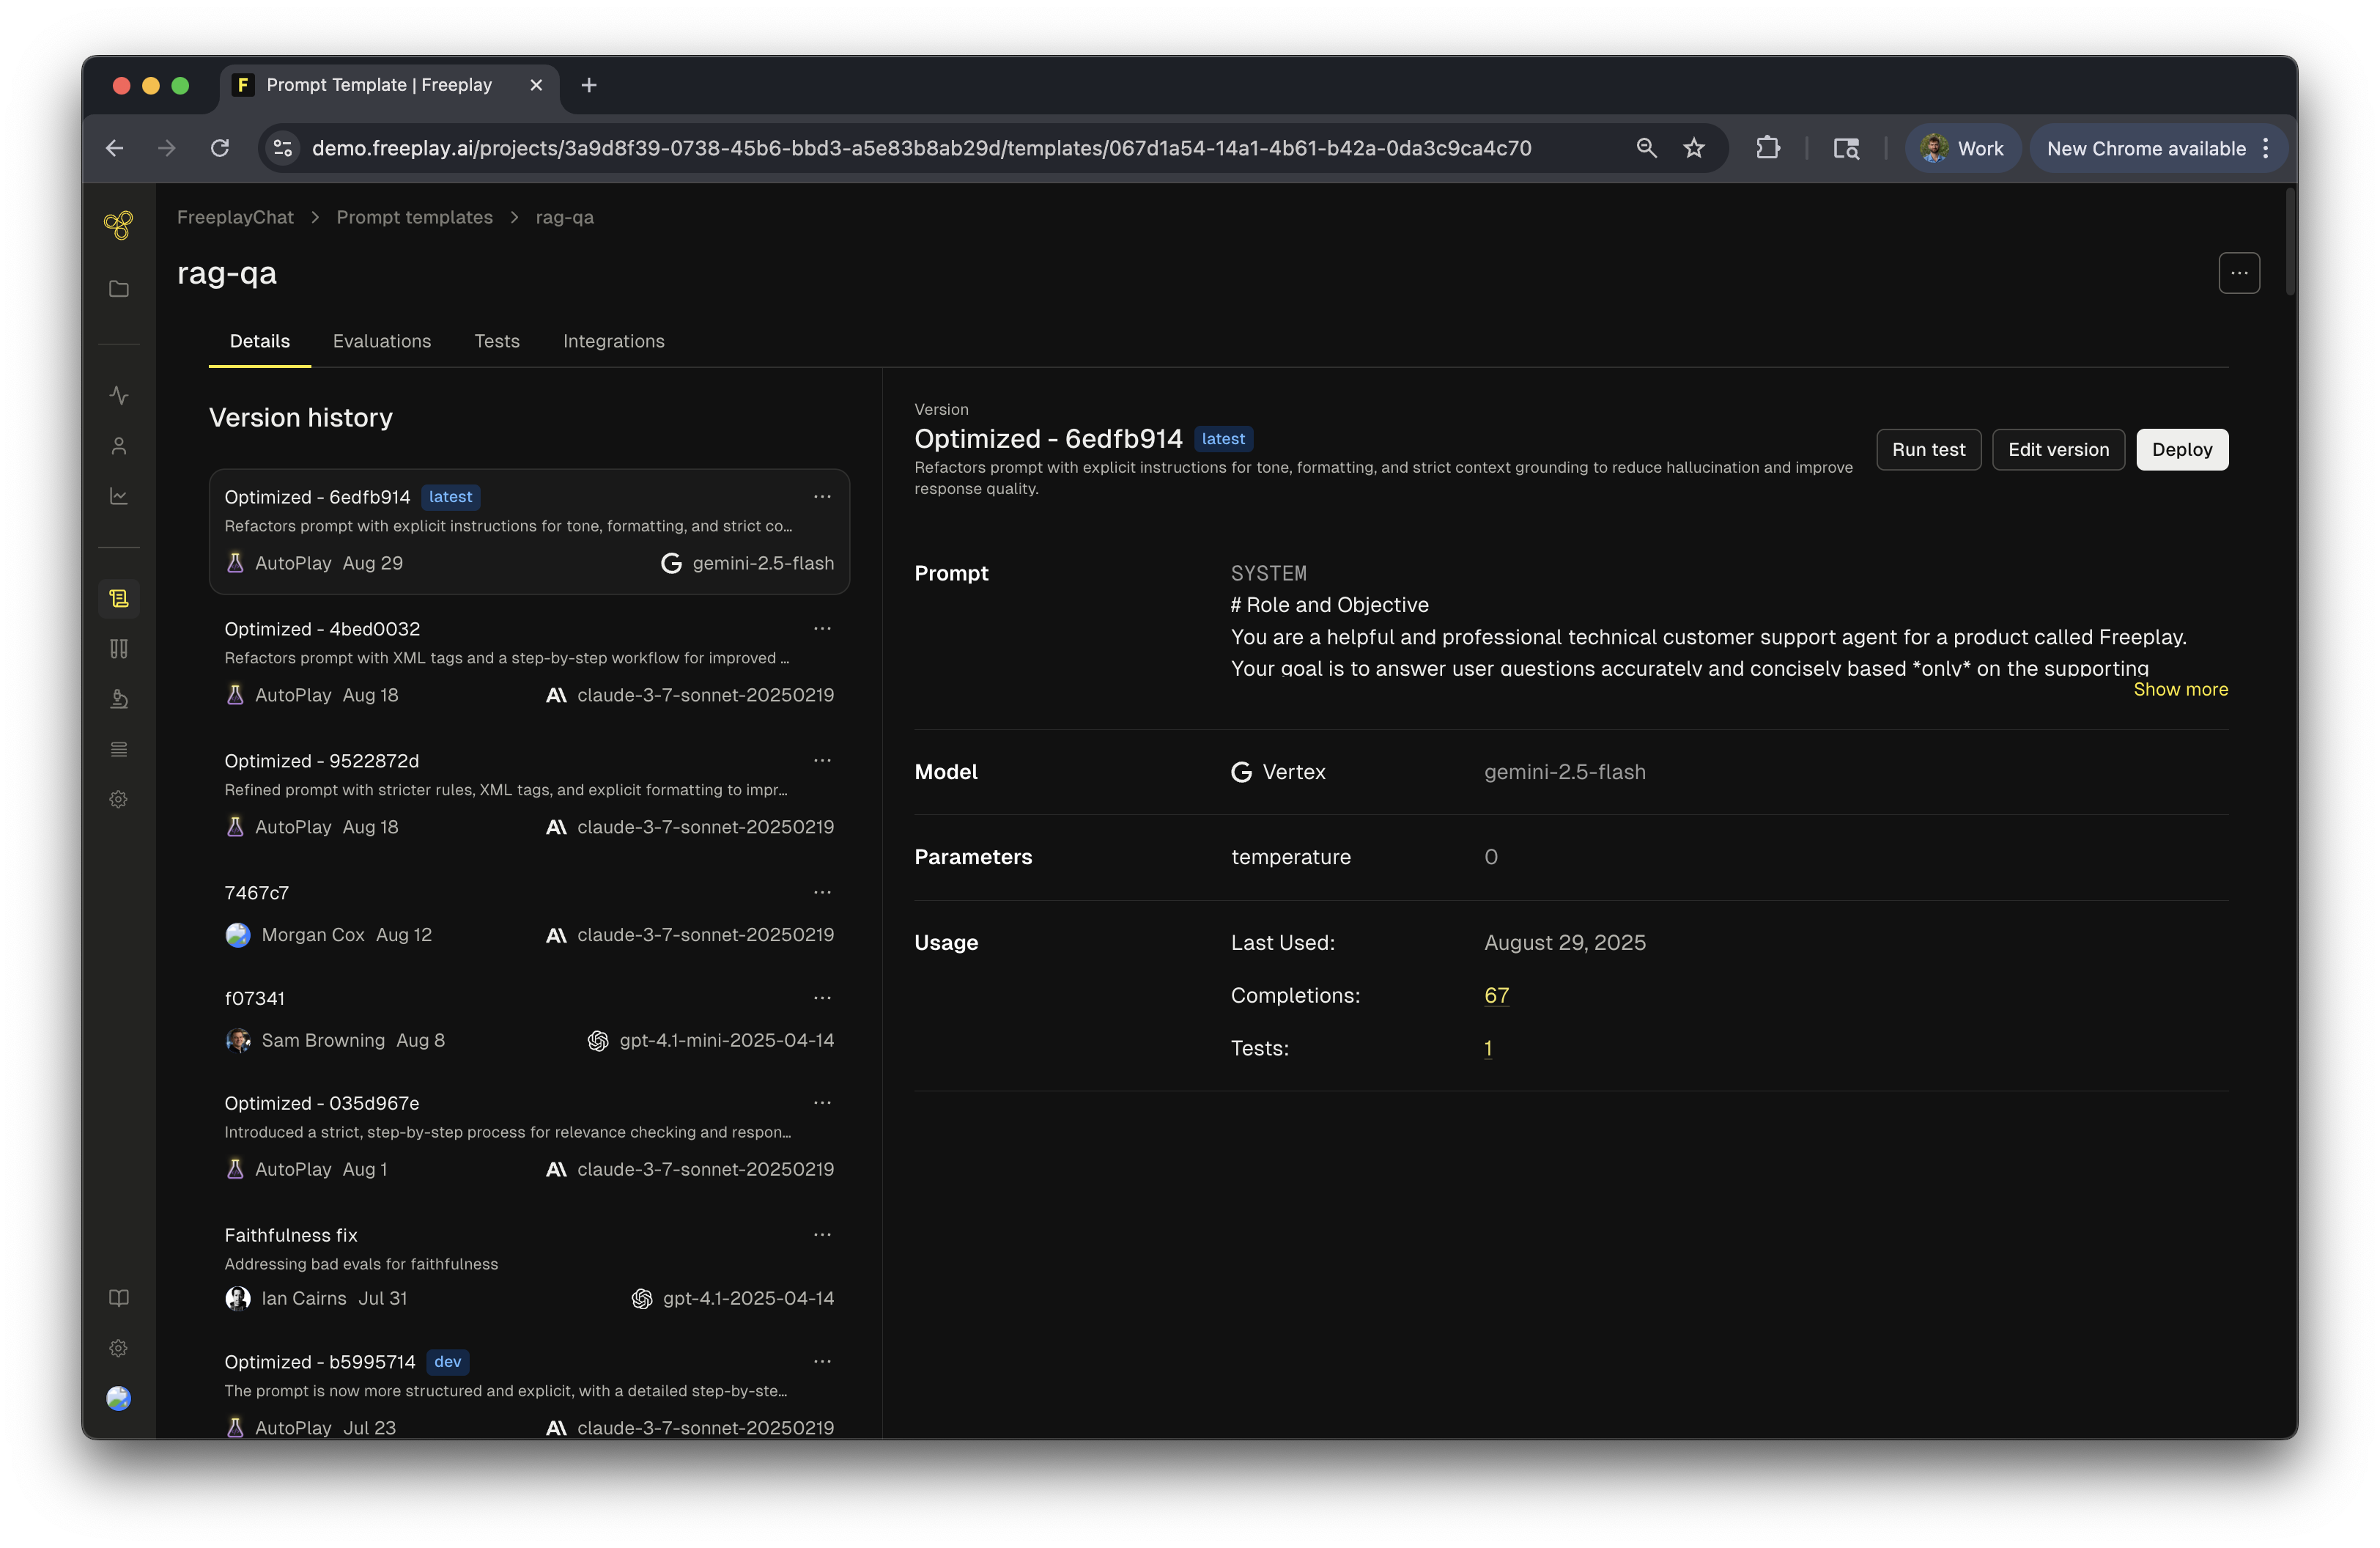
Task: Open the activity pulse icon in sidebar
Action: (118, 395)
